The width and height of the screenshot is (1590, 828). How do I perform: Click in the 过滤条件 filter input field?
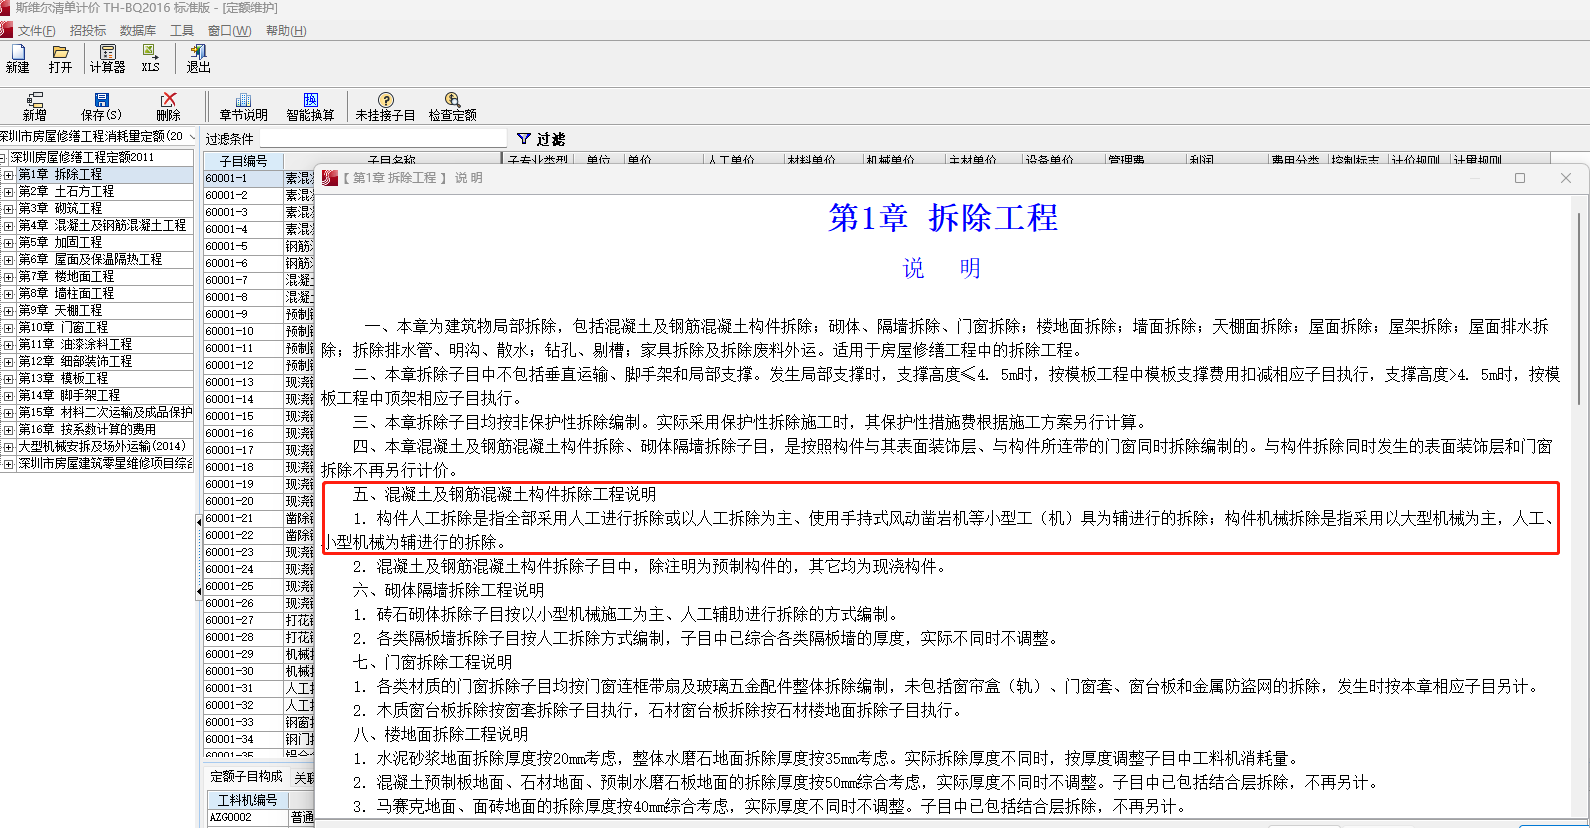tap(382, 138)
